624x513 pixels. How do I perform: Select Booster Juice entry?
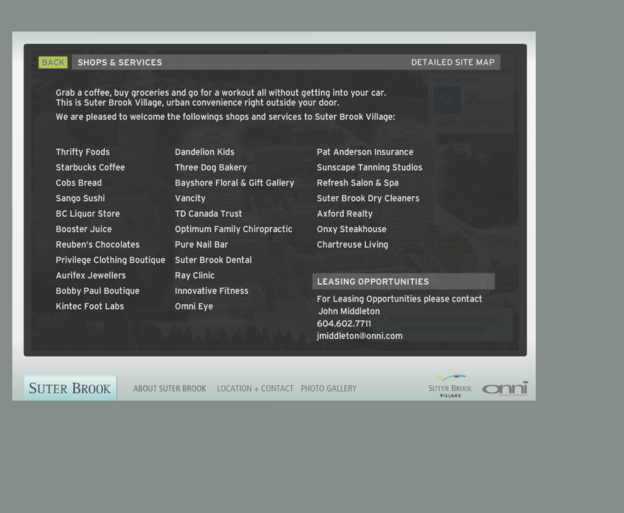[x=84, y=229]
